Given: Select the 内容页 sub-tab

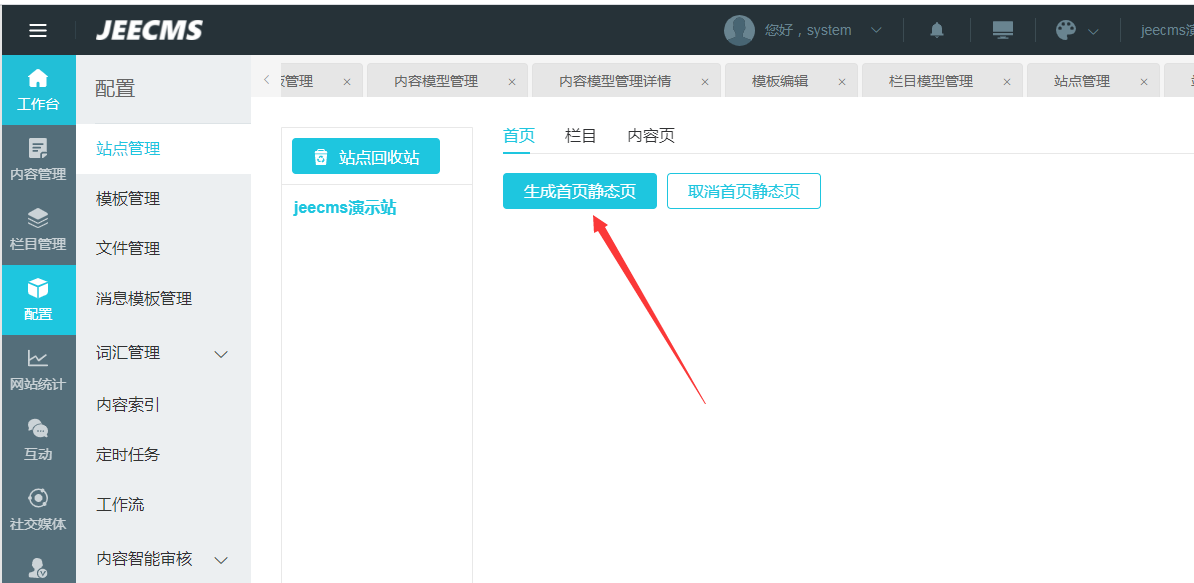Looking at the screenshot, I should pyautogui.click(x=651, y=136).
